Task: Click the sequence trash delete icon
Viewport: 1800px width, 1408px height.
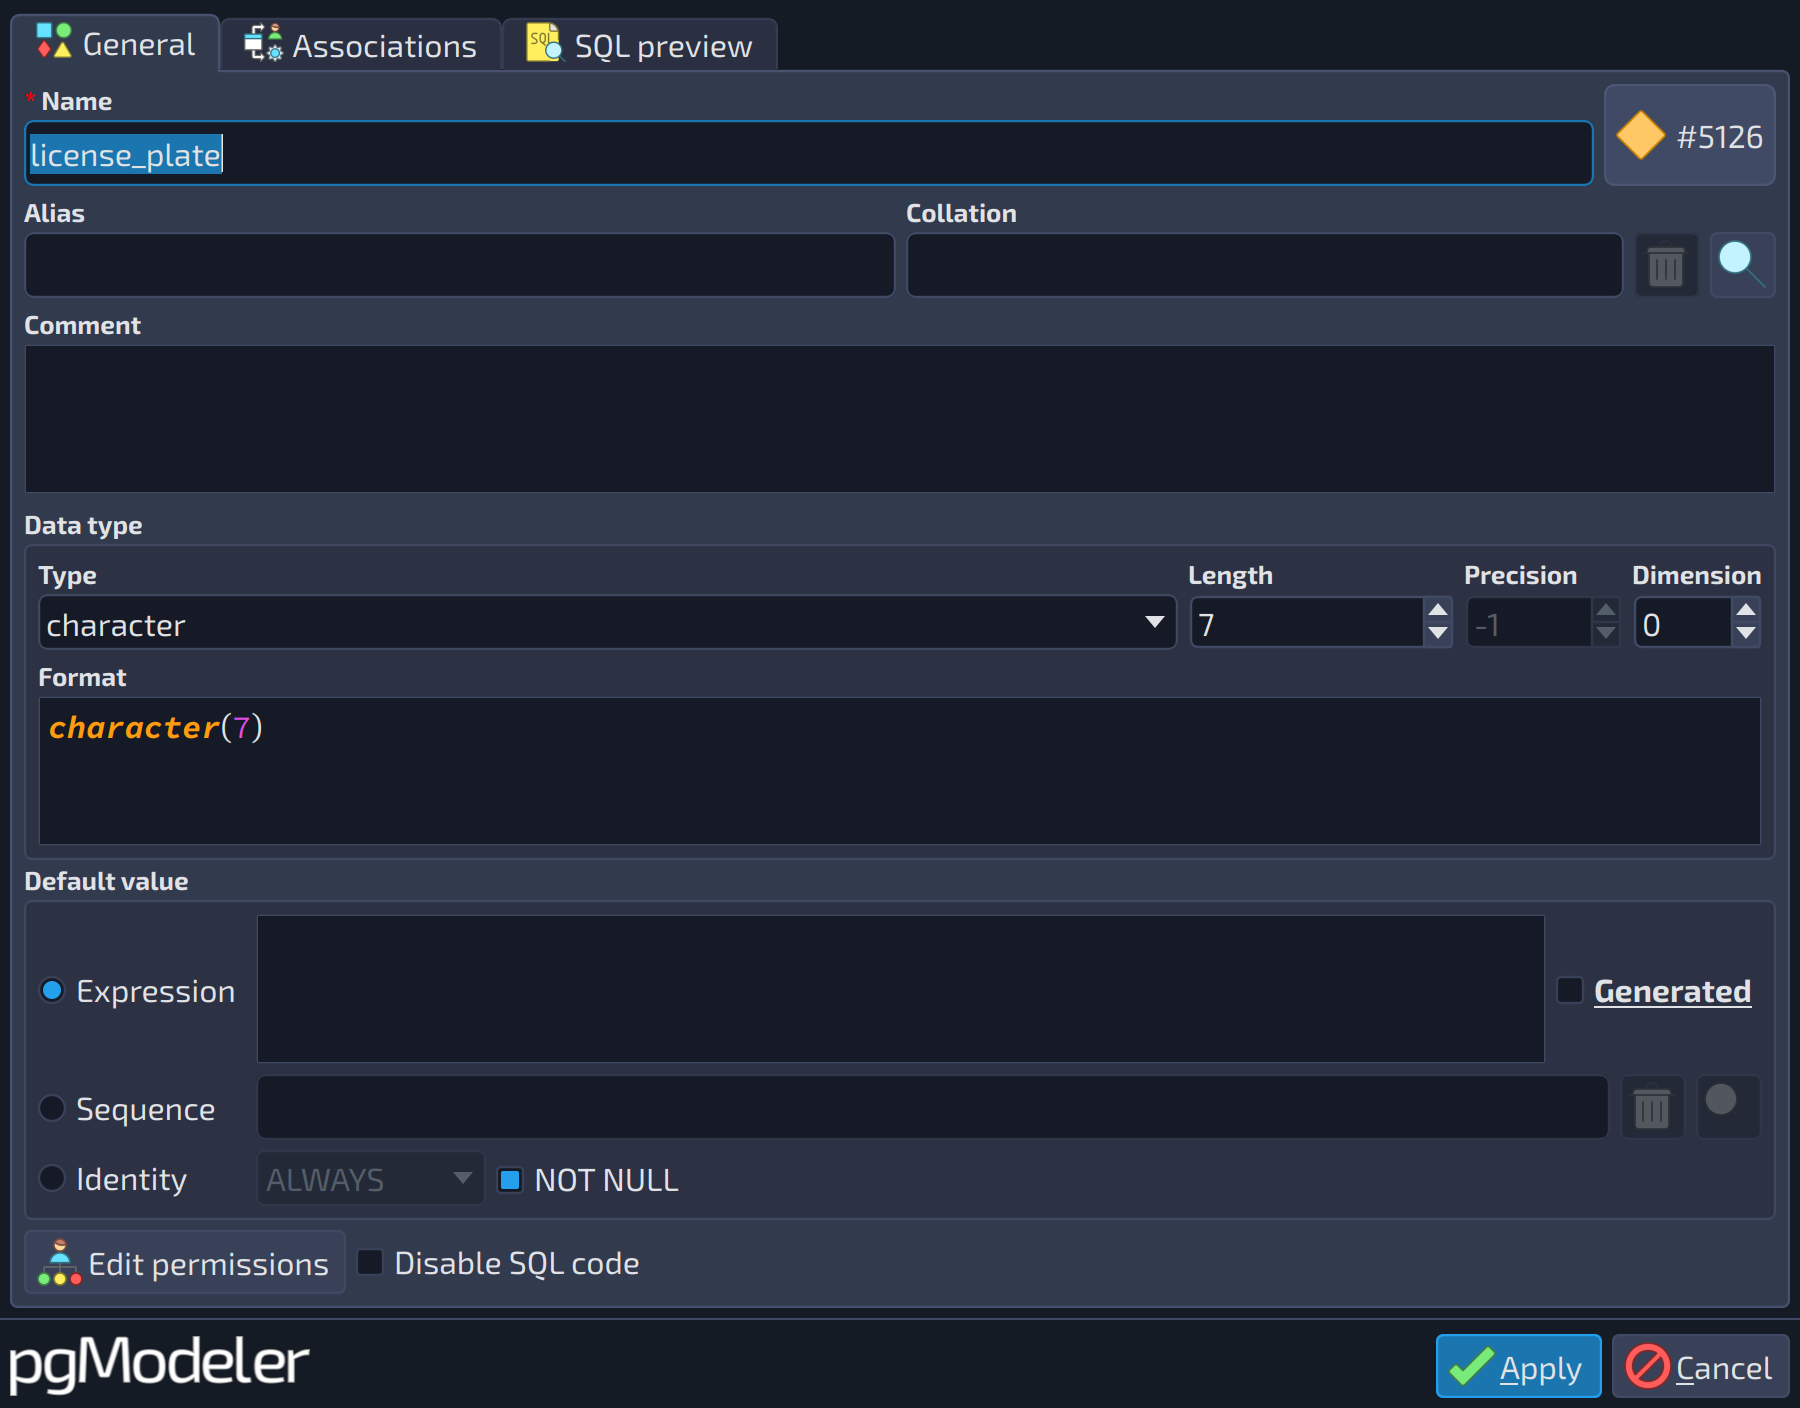Action: coord(1652,1108)
